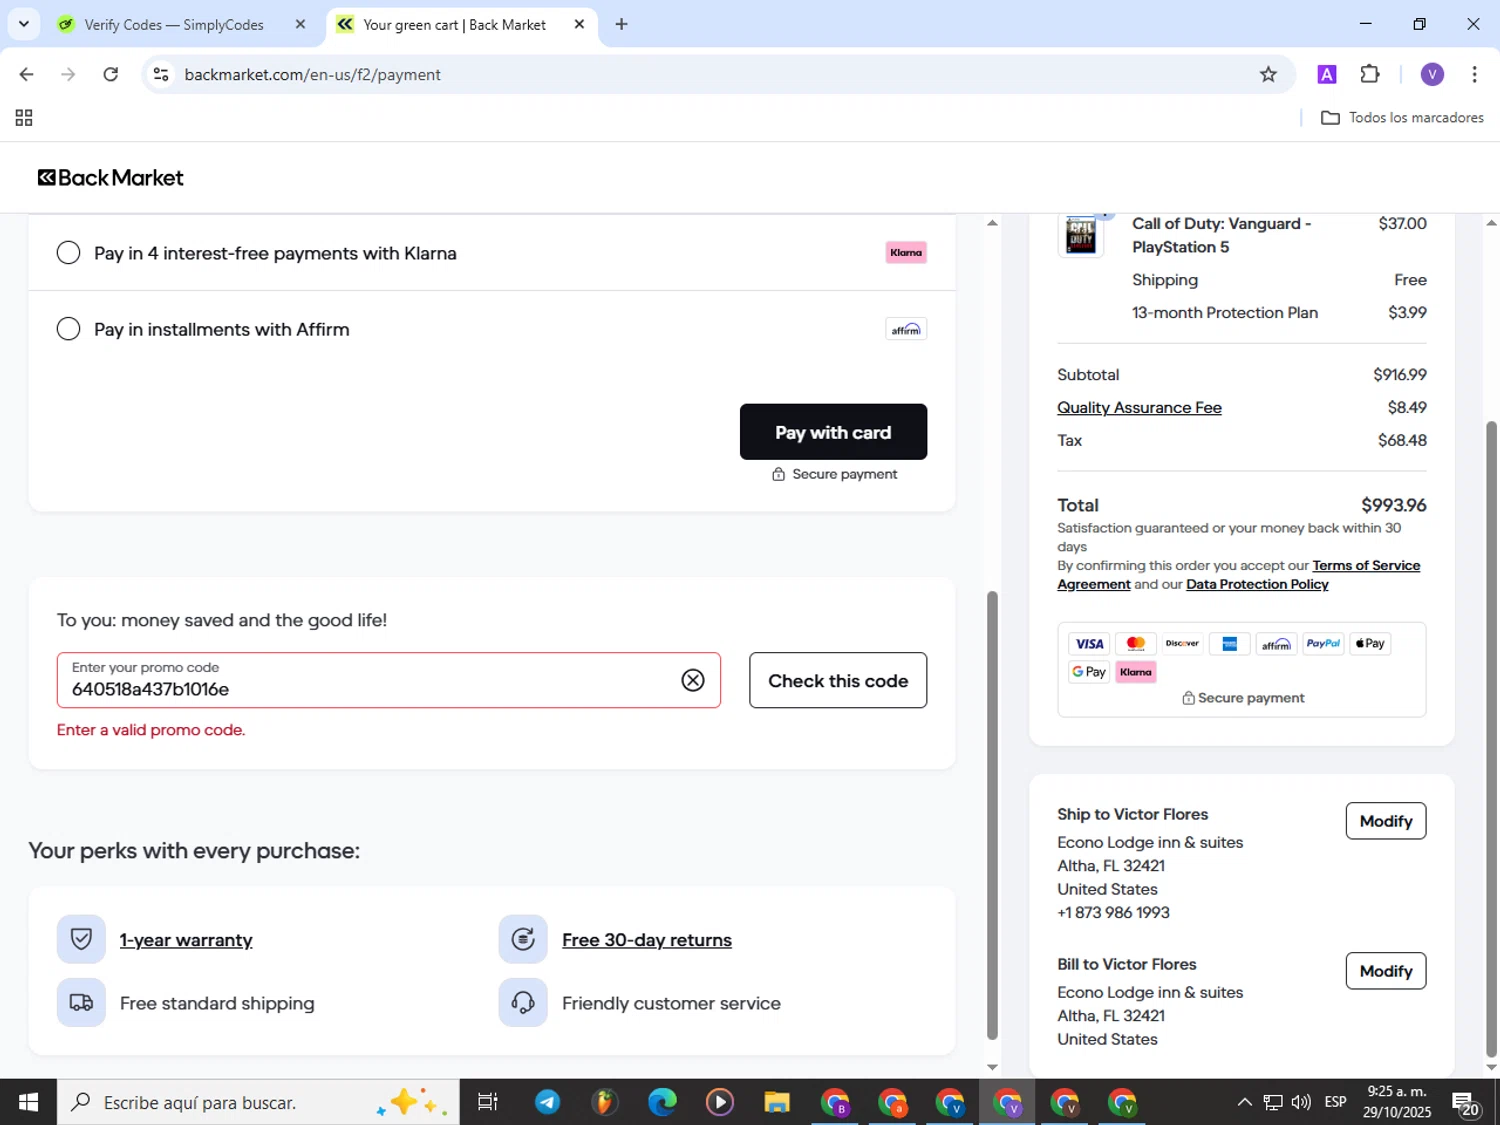Open Chrome three-dot menu
The height and width of the screenshot is (1125, 1500).
tap(1474, 74)
